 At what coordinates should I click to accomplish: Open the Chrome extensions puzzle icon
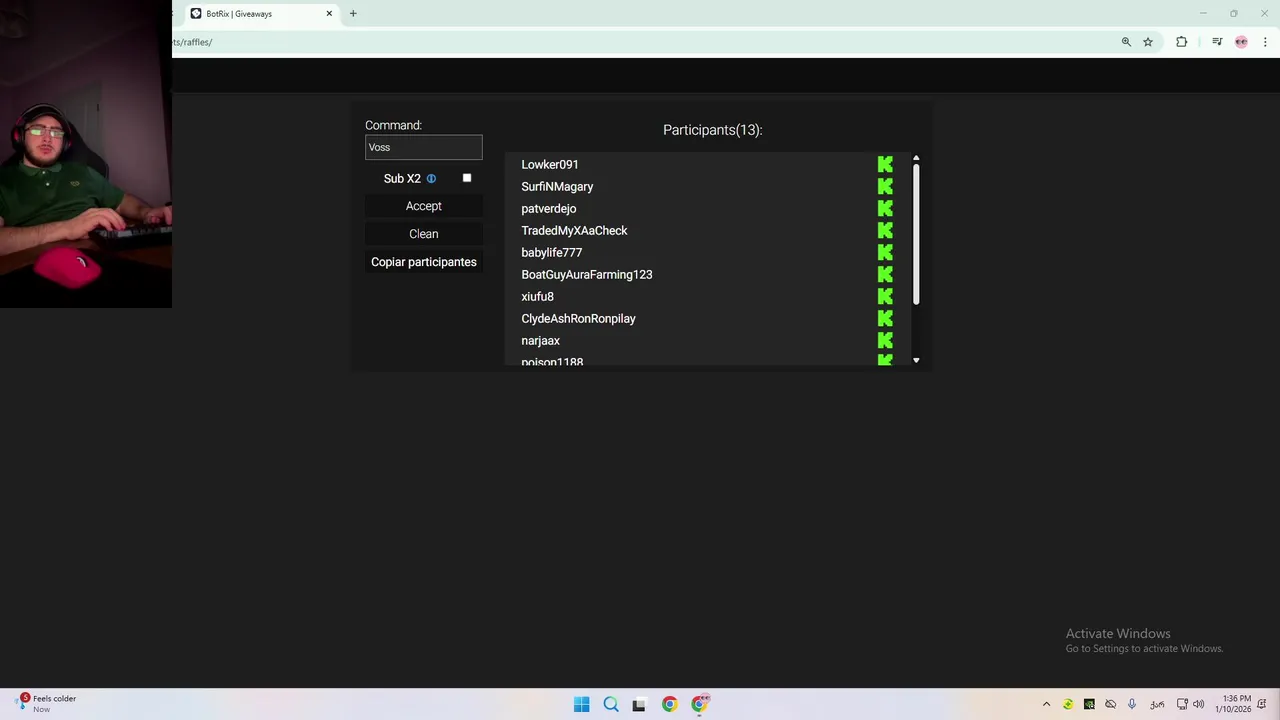pyautogui.click(x=1181, y=42)
